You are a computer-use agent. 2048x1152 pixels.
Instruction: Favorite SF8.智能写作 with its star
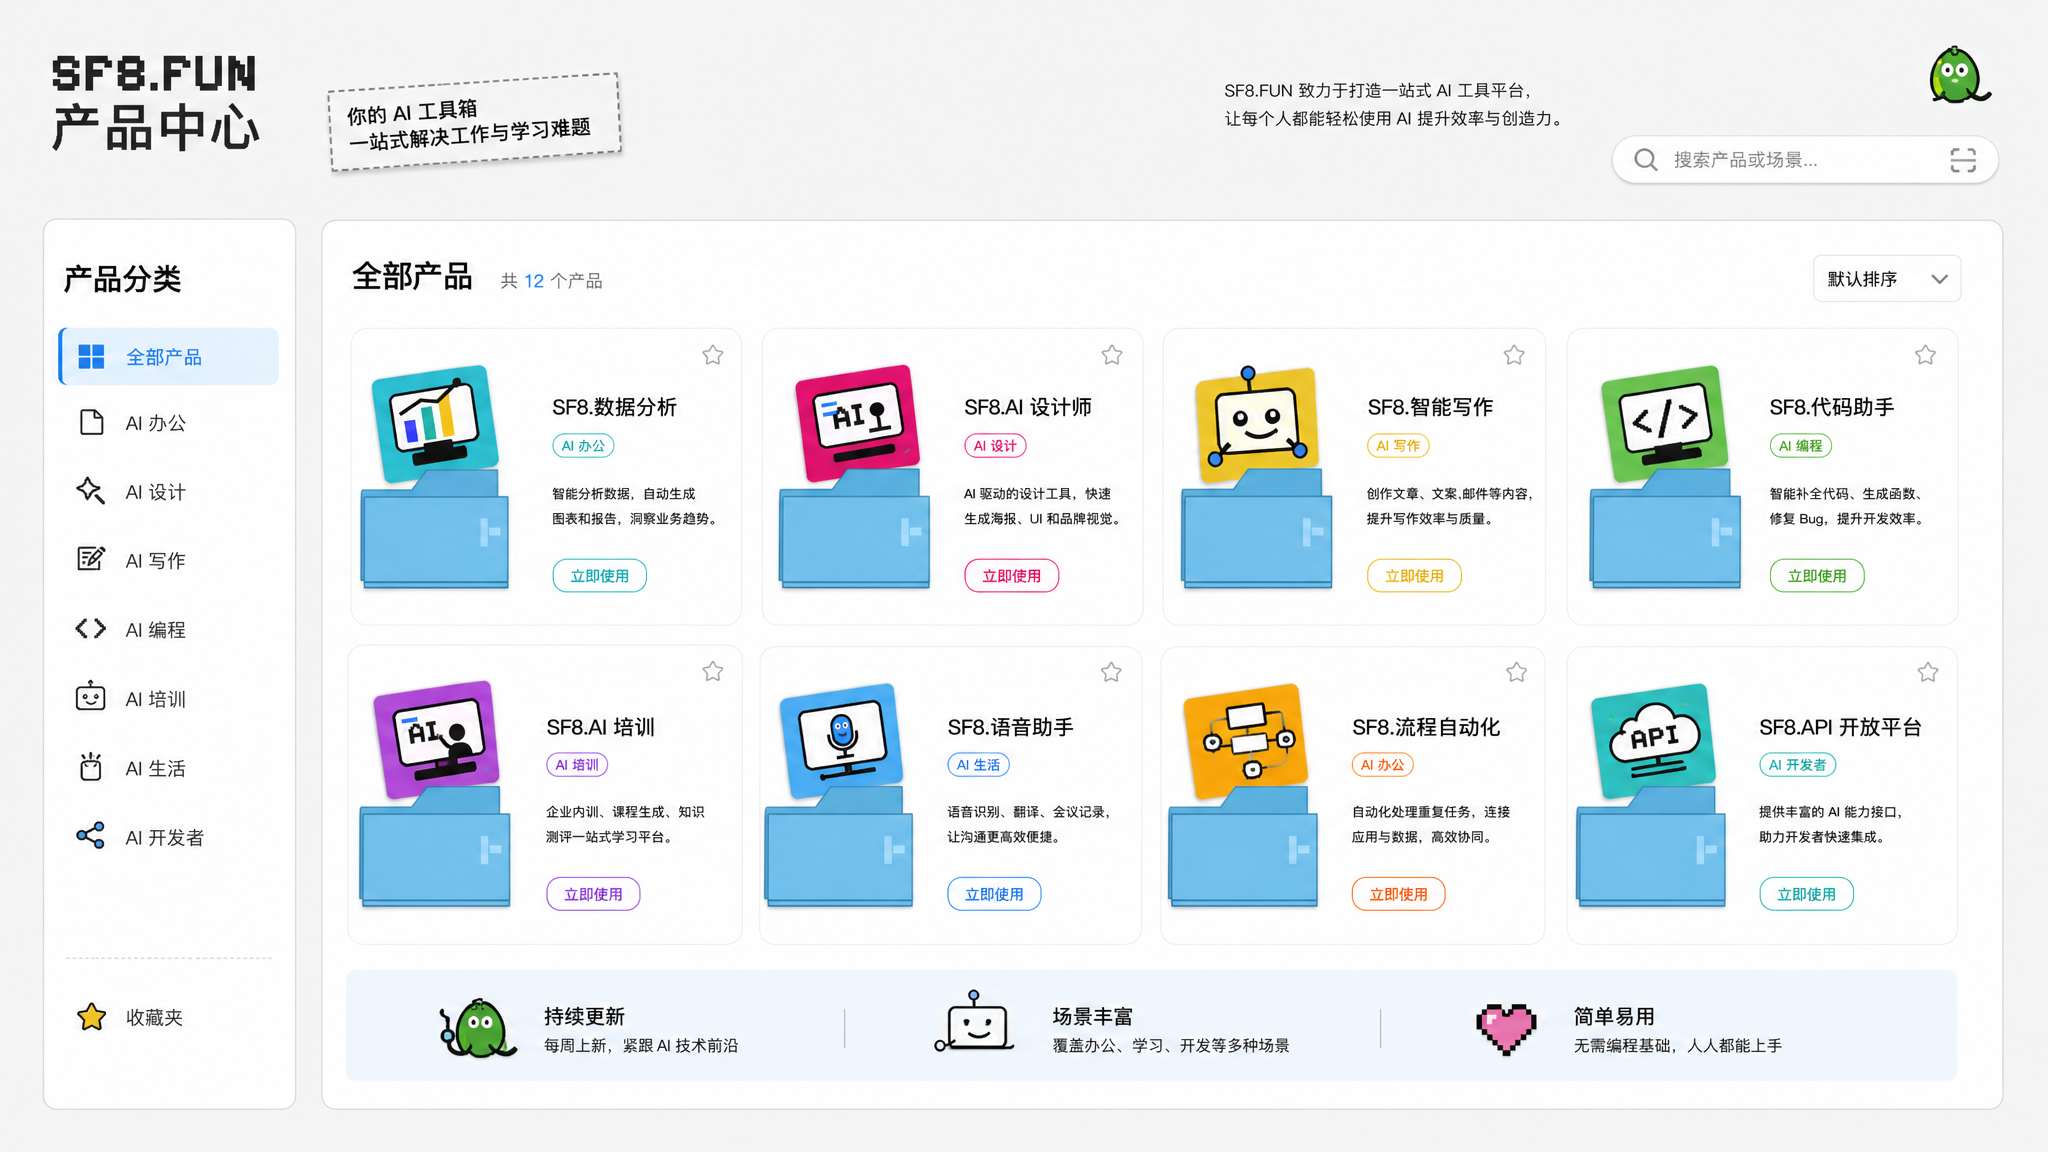tap(1514, 355)
